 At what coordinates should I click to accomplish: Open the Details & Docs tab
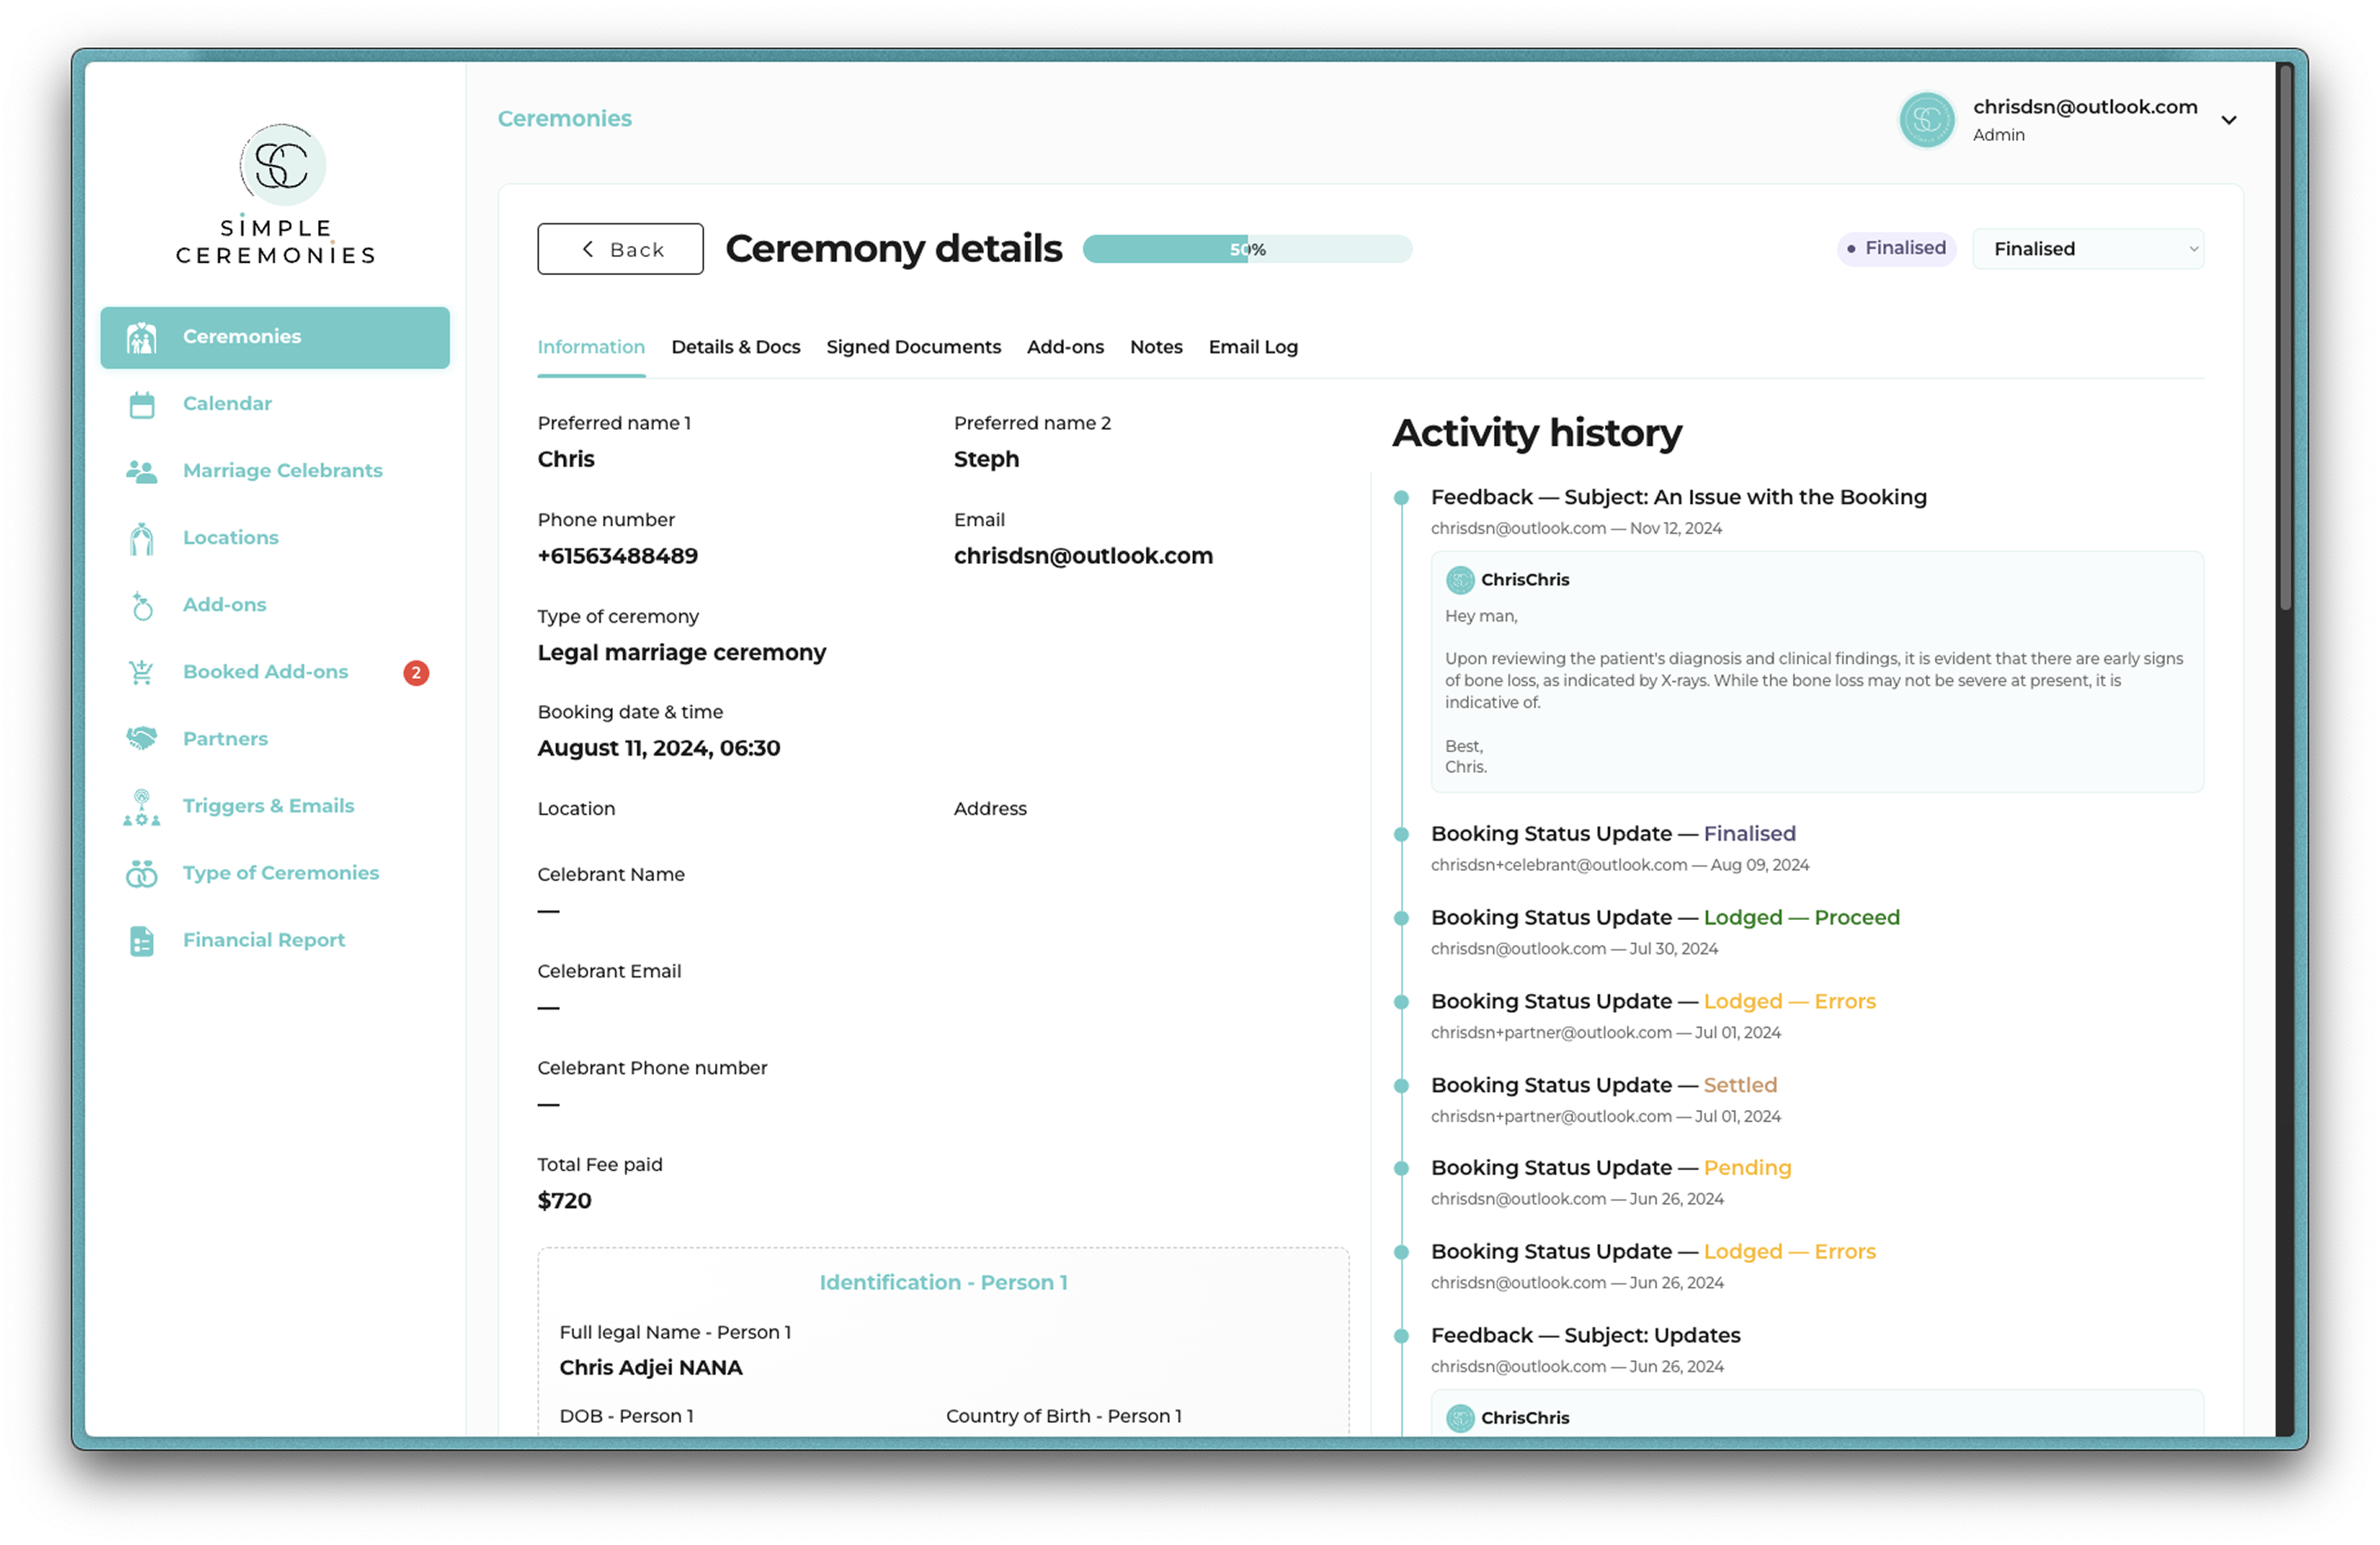click(735, 347)
